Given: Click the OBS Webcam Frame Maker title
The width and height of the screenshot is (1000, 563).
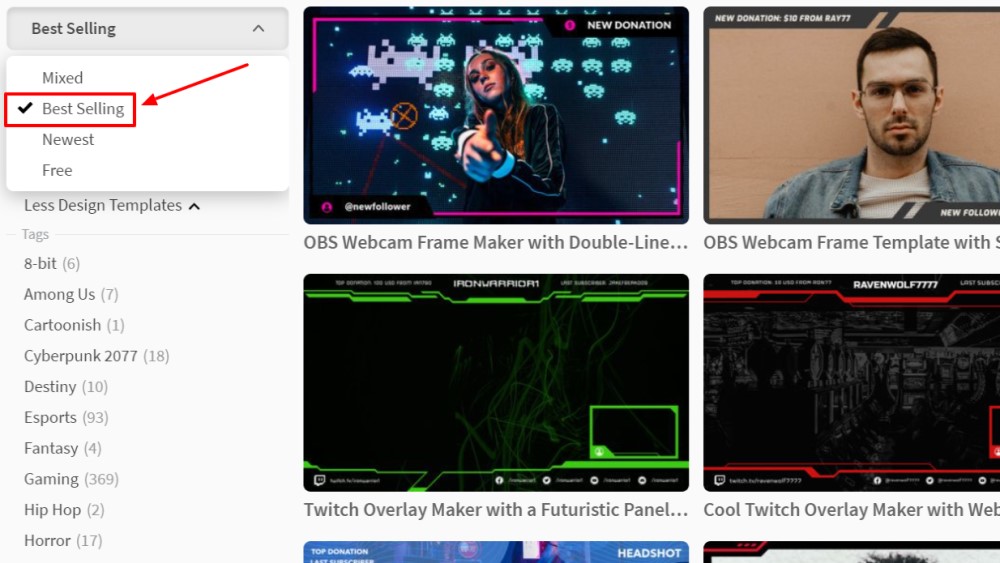Looking at the screenshot, I should 496,243.
